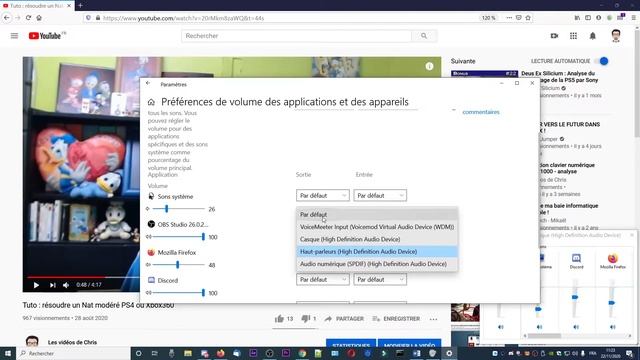
Task: Skip to the next video
Action: pos(52,285)
